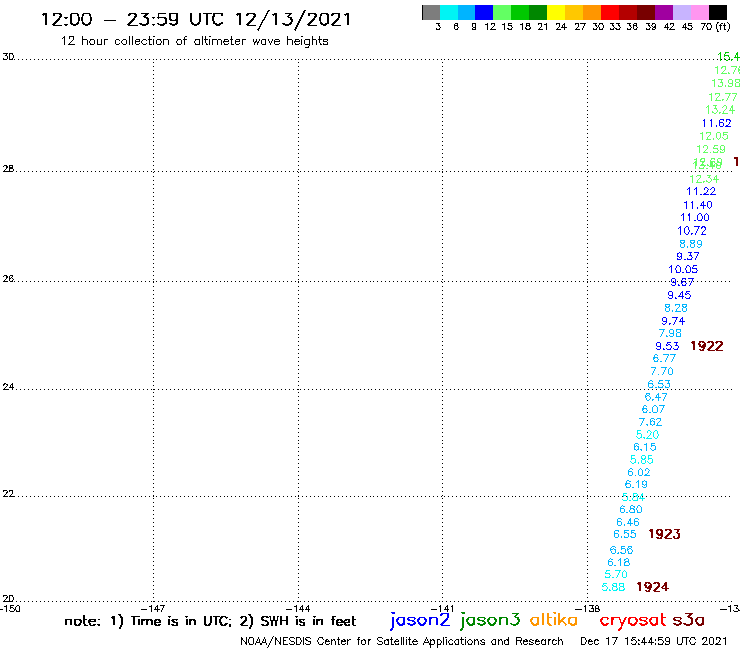This screenshot has height=650, width=740.
Task: Click the wave height value '9.74'
Action: [673, 321]
